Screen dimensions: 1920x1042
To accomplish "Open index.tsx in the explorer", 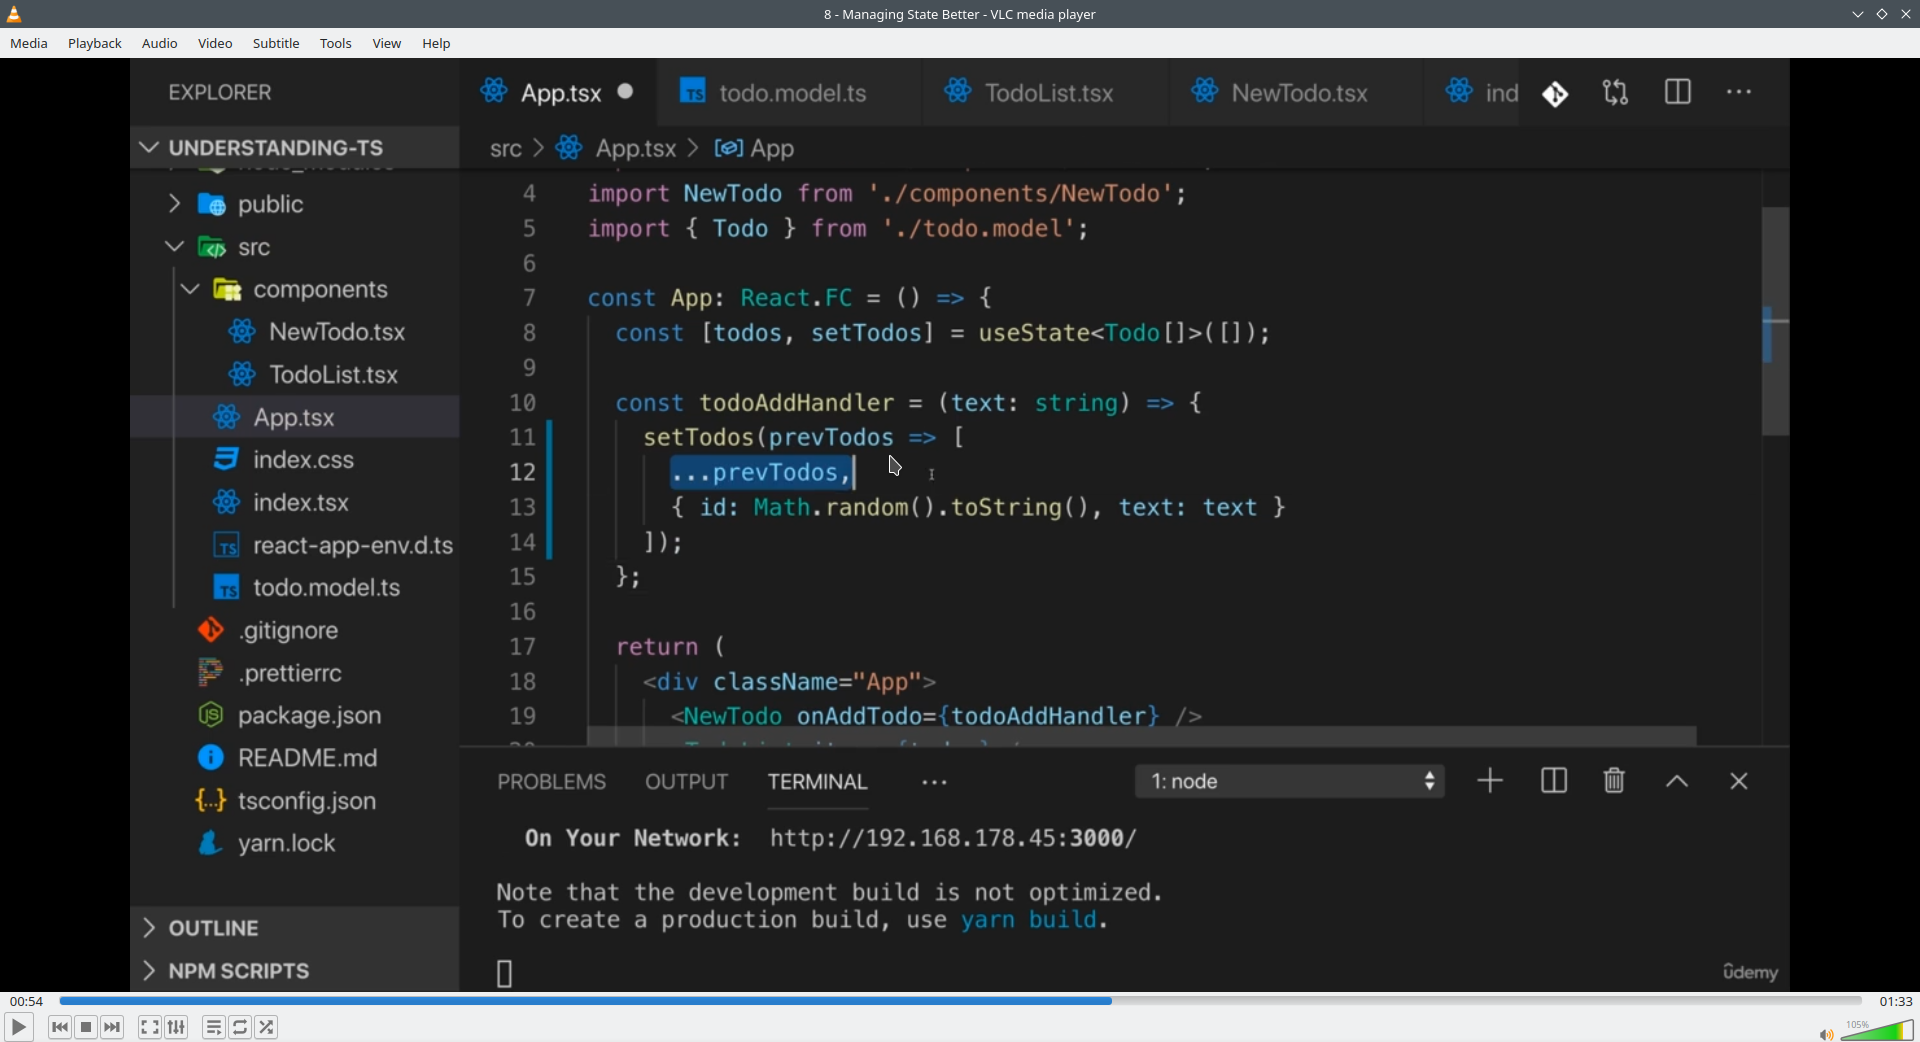I will (295, 502).
